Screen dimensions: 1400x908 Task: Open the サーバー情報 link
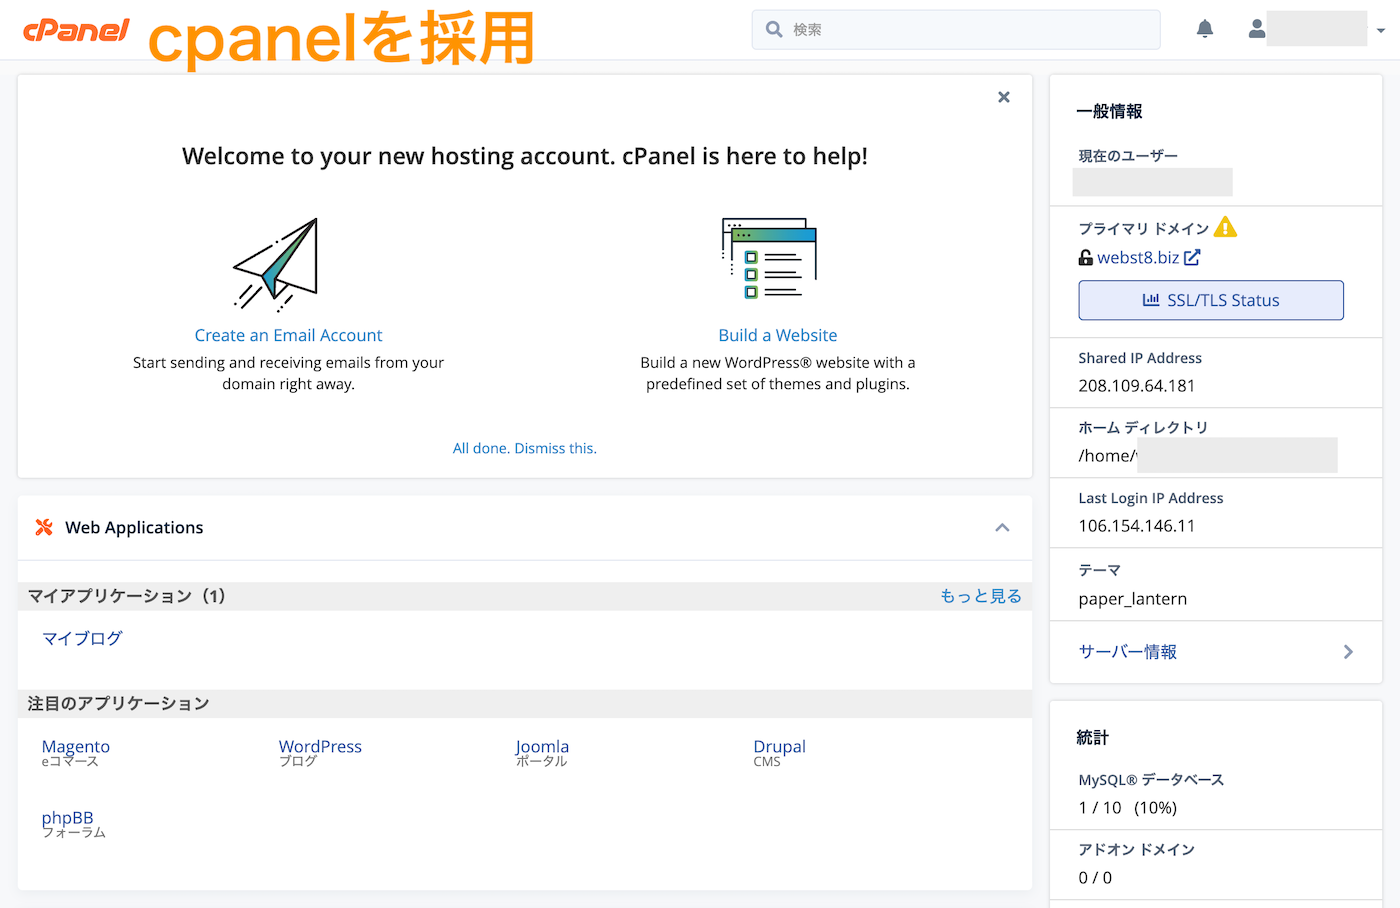click(1128, 652)
